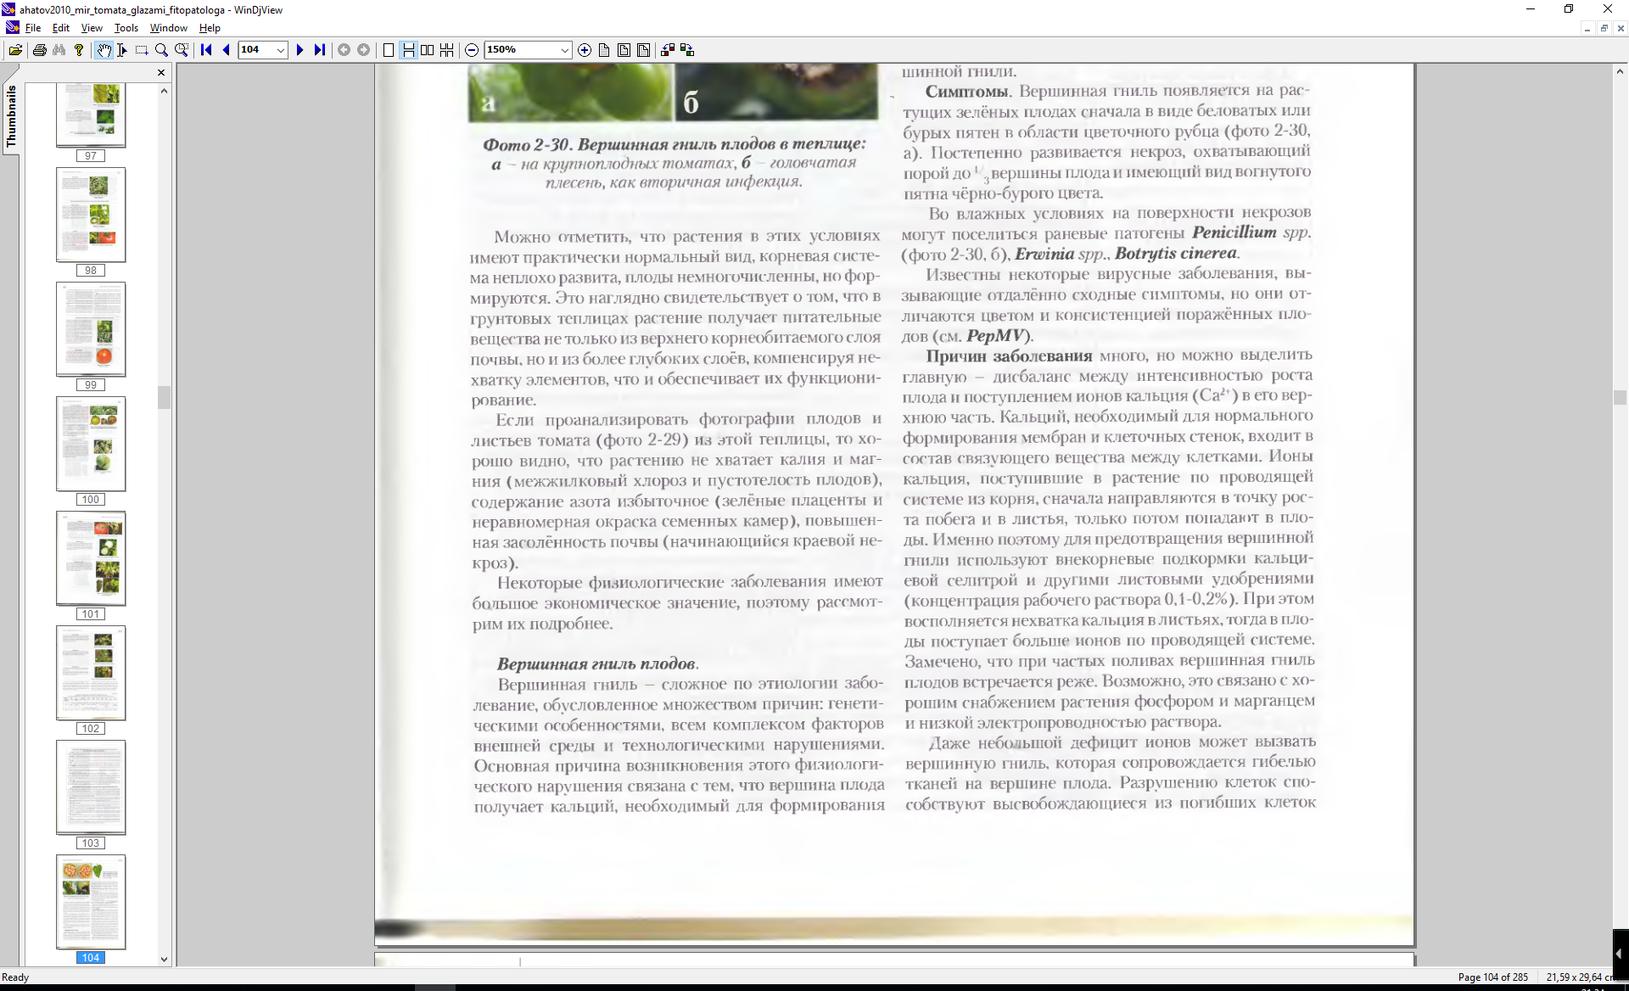Select the Hand drag tool
Image resolution: width=1629 pixels, height=991 pixels.
[104, 50]
